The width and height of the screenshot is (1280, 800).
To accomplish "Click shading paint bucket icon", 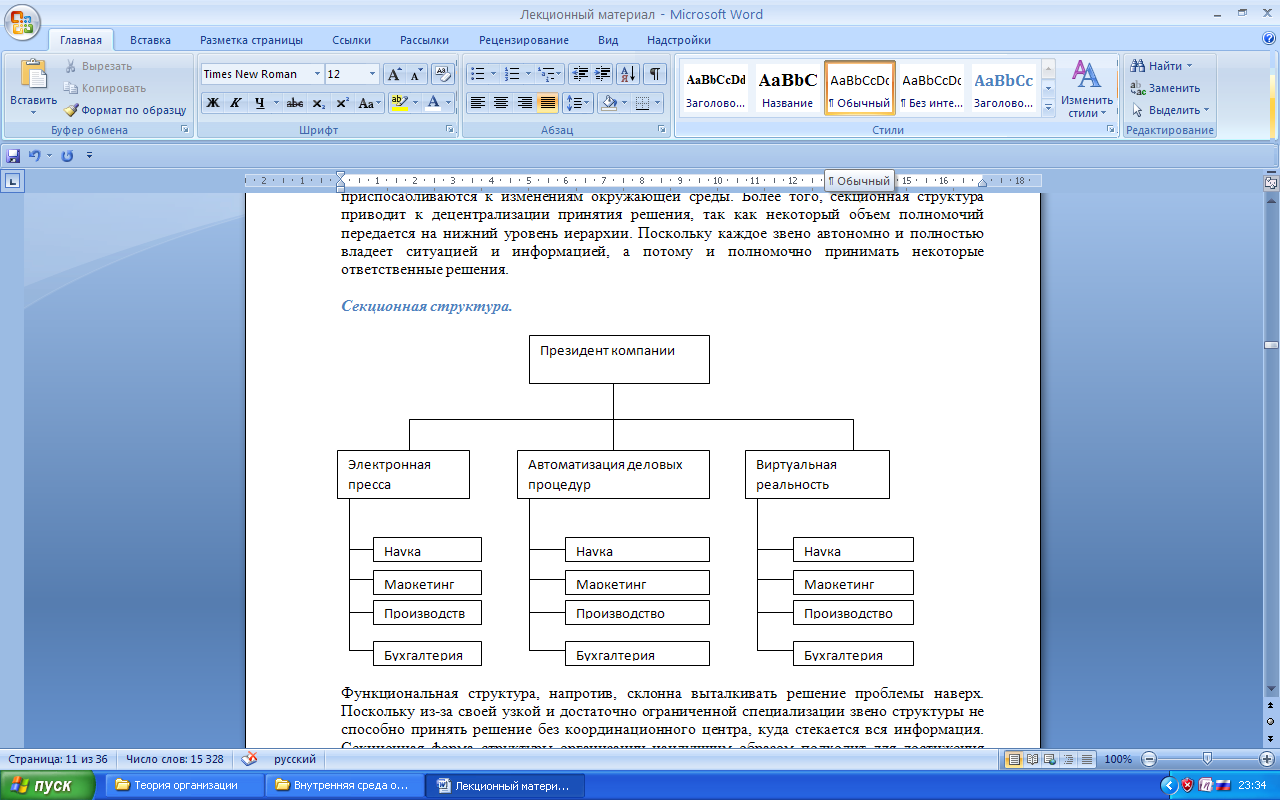I will tap(608, 102).
